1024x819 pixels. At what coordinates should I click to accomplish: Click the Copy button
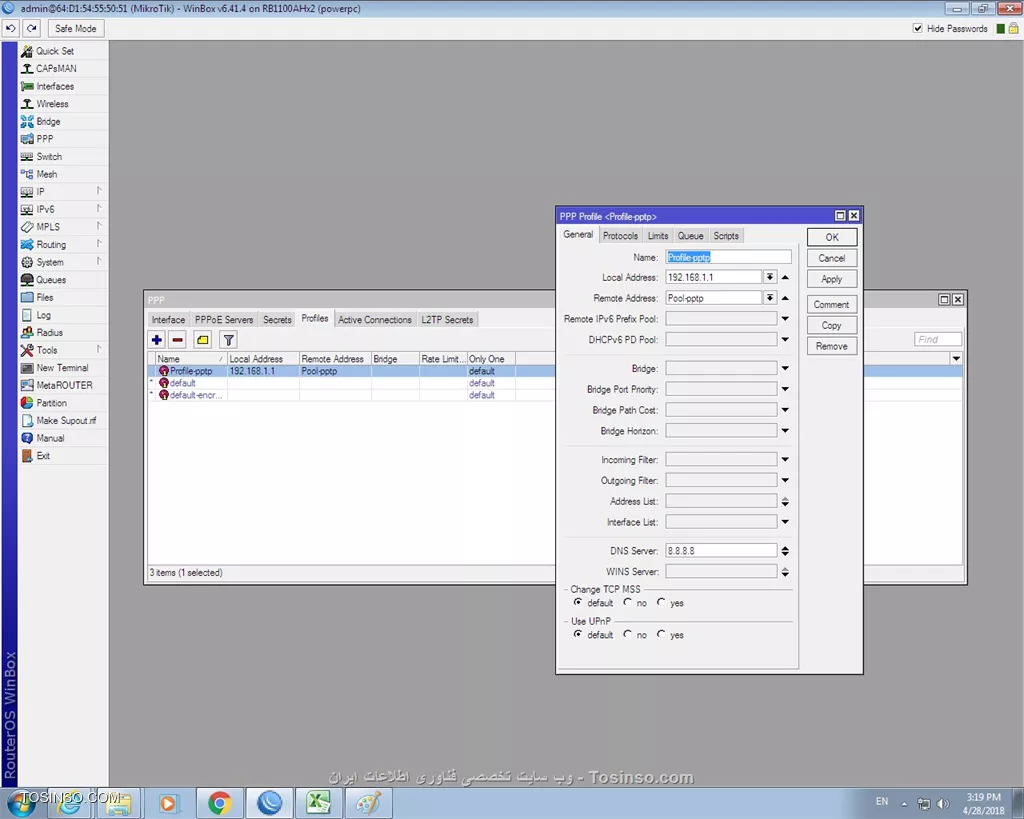click(832, 325)
